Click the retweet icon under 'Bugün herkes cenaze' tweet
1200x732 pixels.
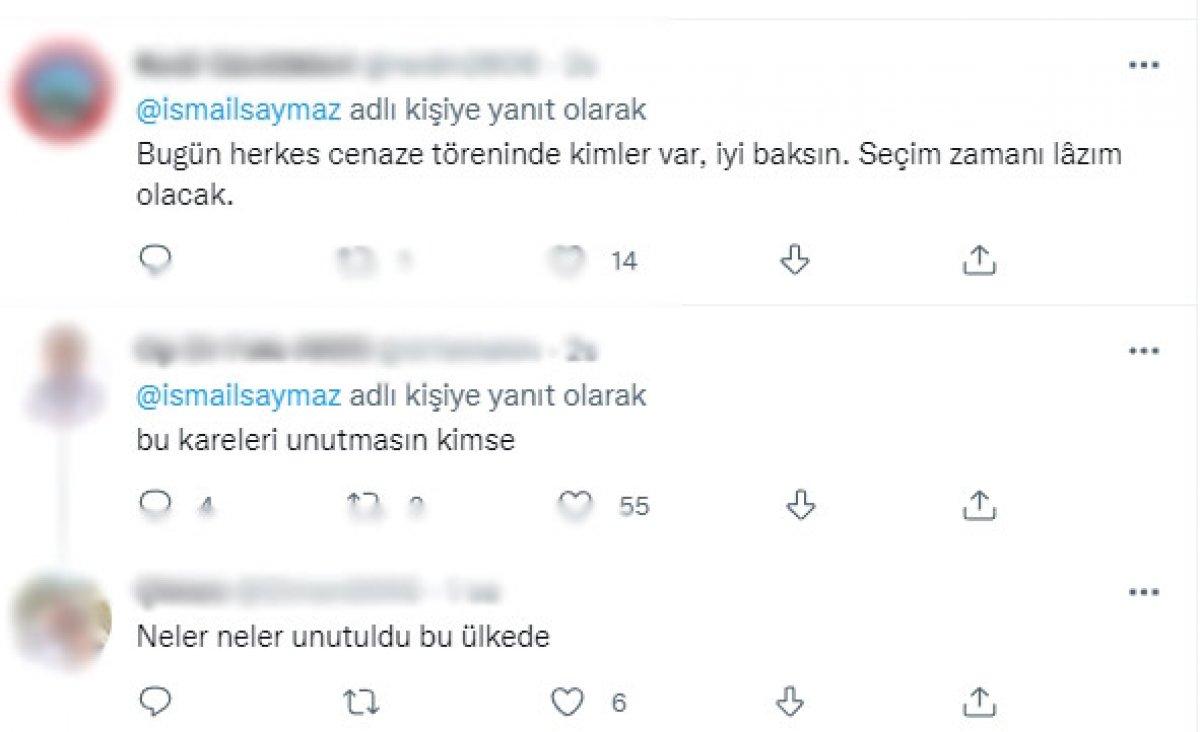[357, 260]
